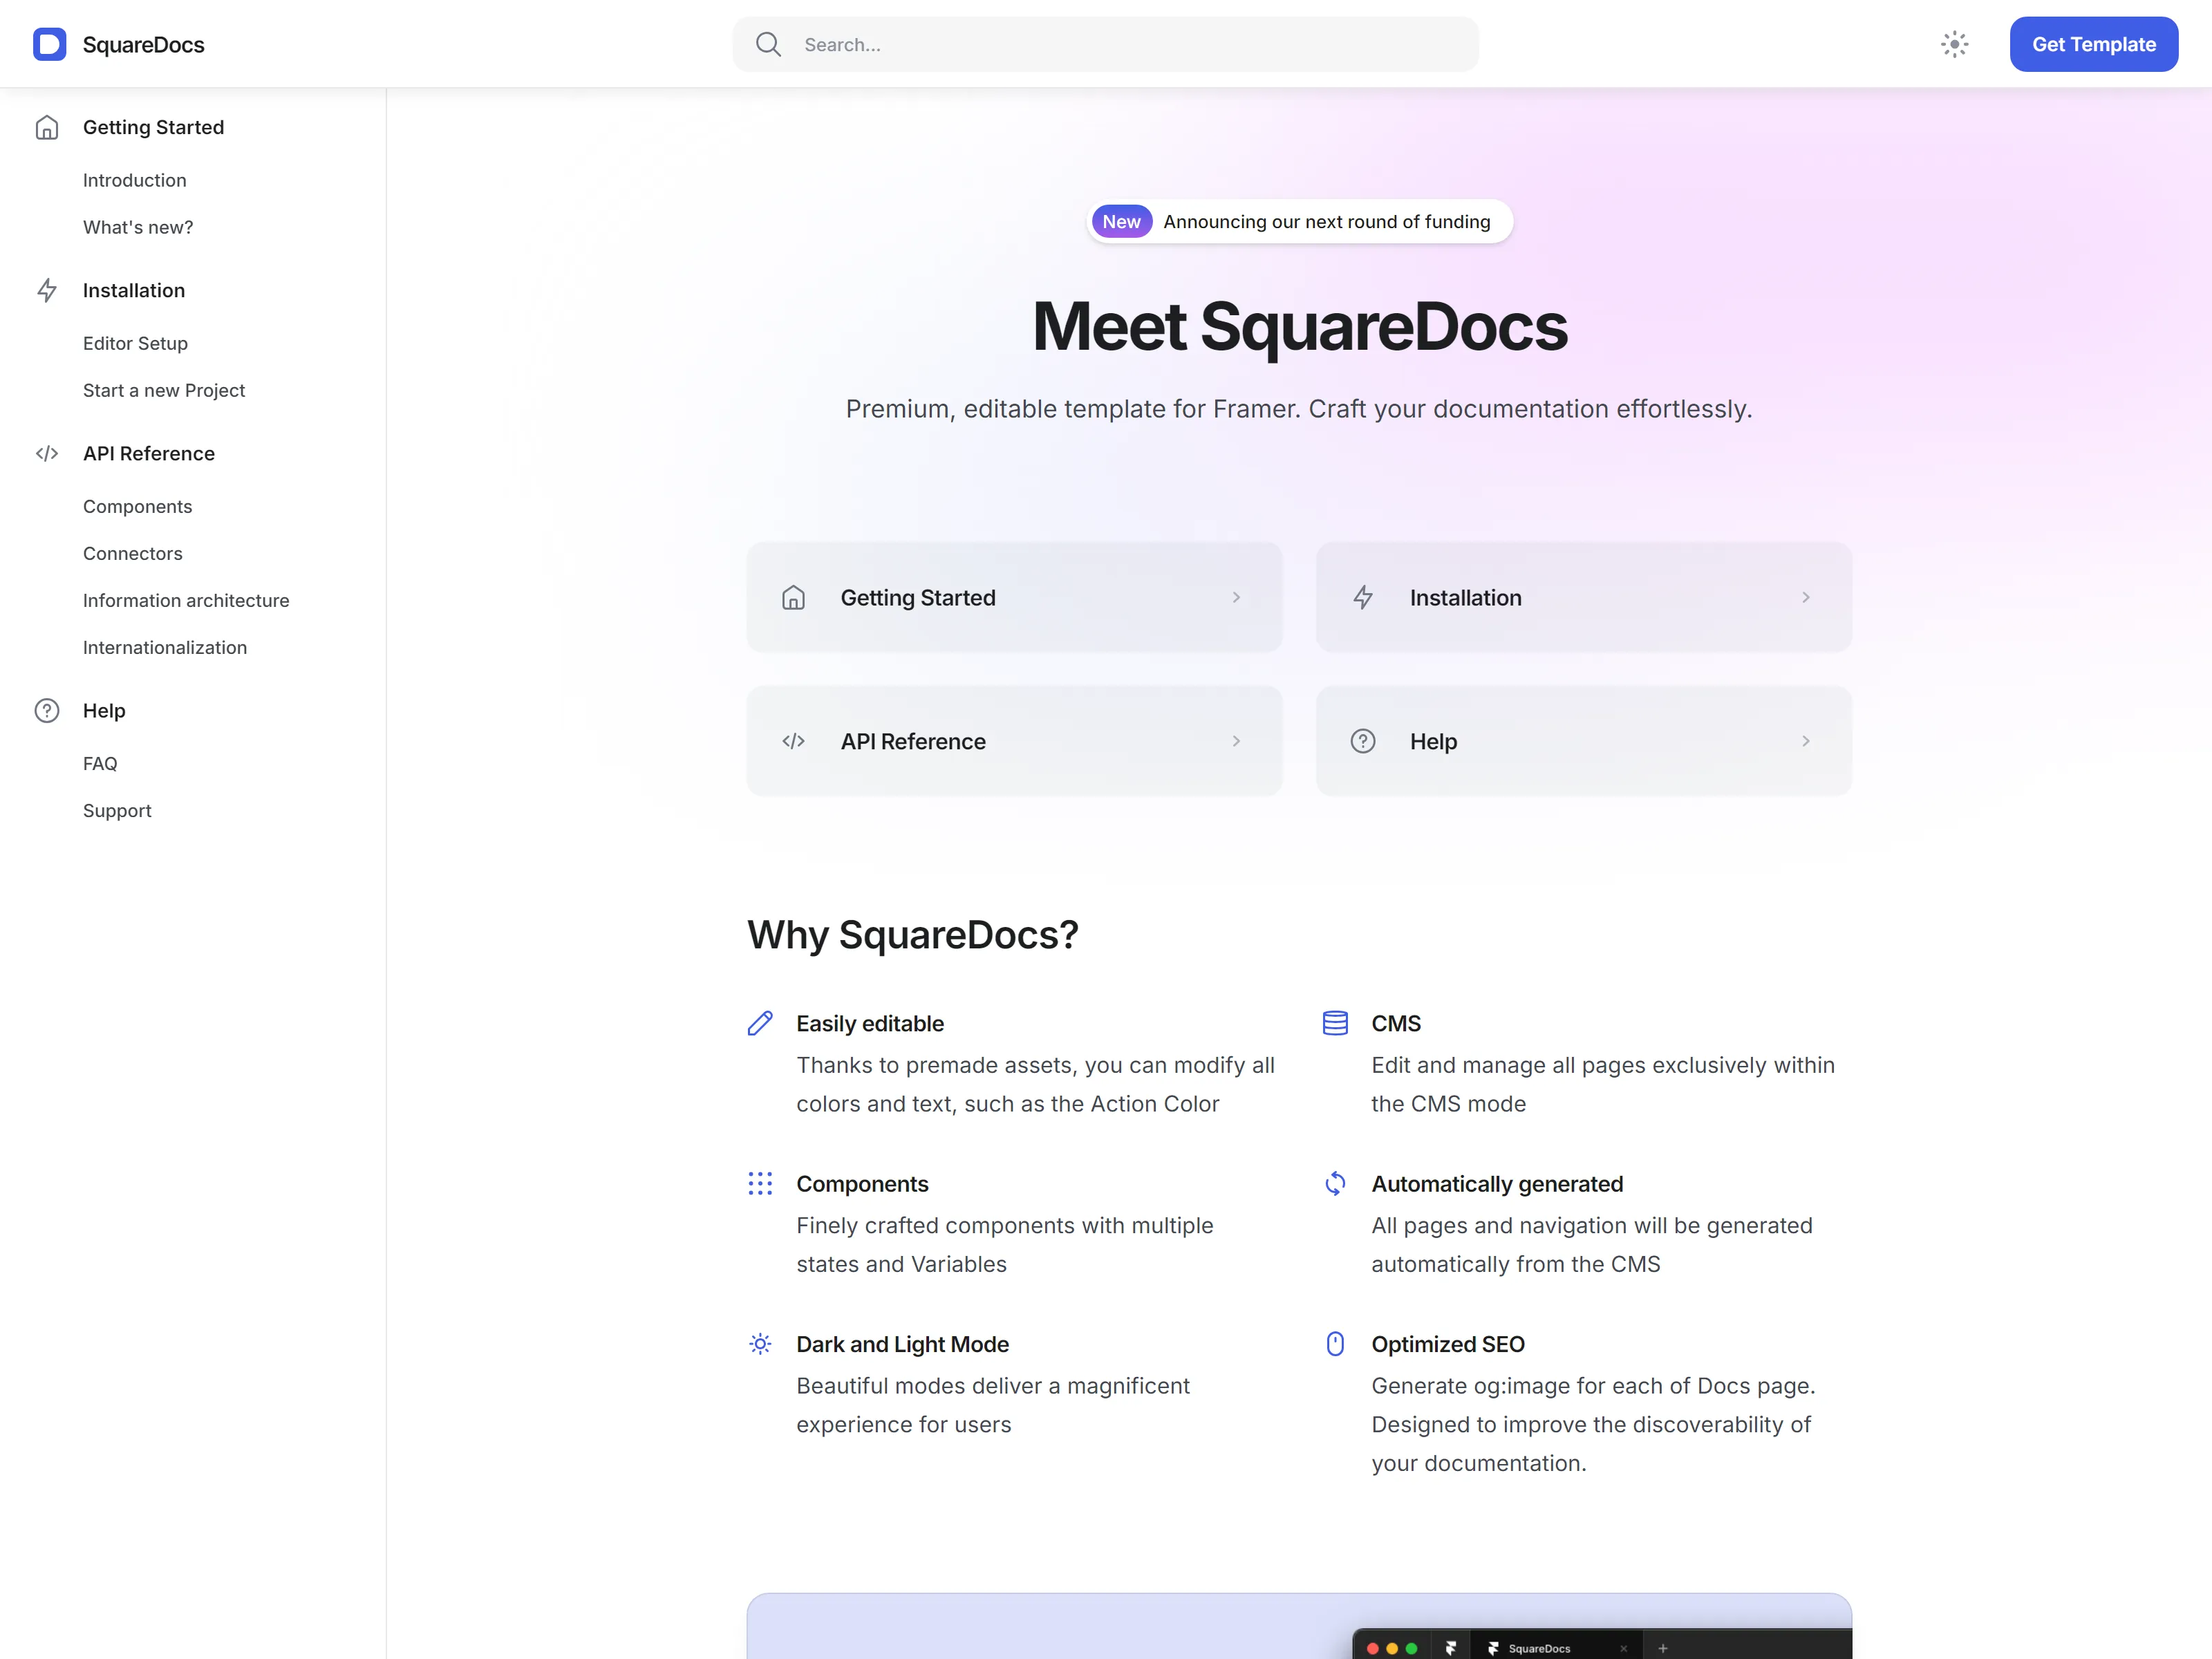Viewport: 2212px width, 1659px height.
Task: Click the refresh icon next to Automatically generated
Action: tap(1335, 1184)
